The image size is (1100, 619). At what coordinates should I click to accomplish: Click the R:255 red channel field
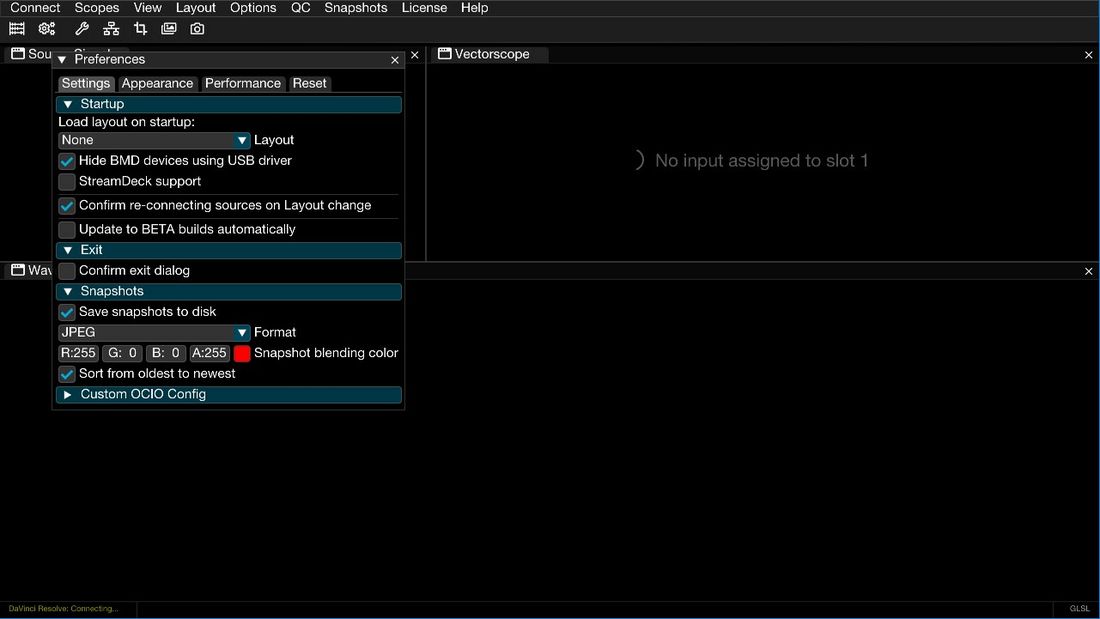pyautogui.click(x=78, y=353)
